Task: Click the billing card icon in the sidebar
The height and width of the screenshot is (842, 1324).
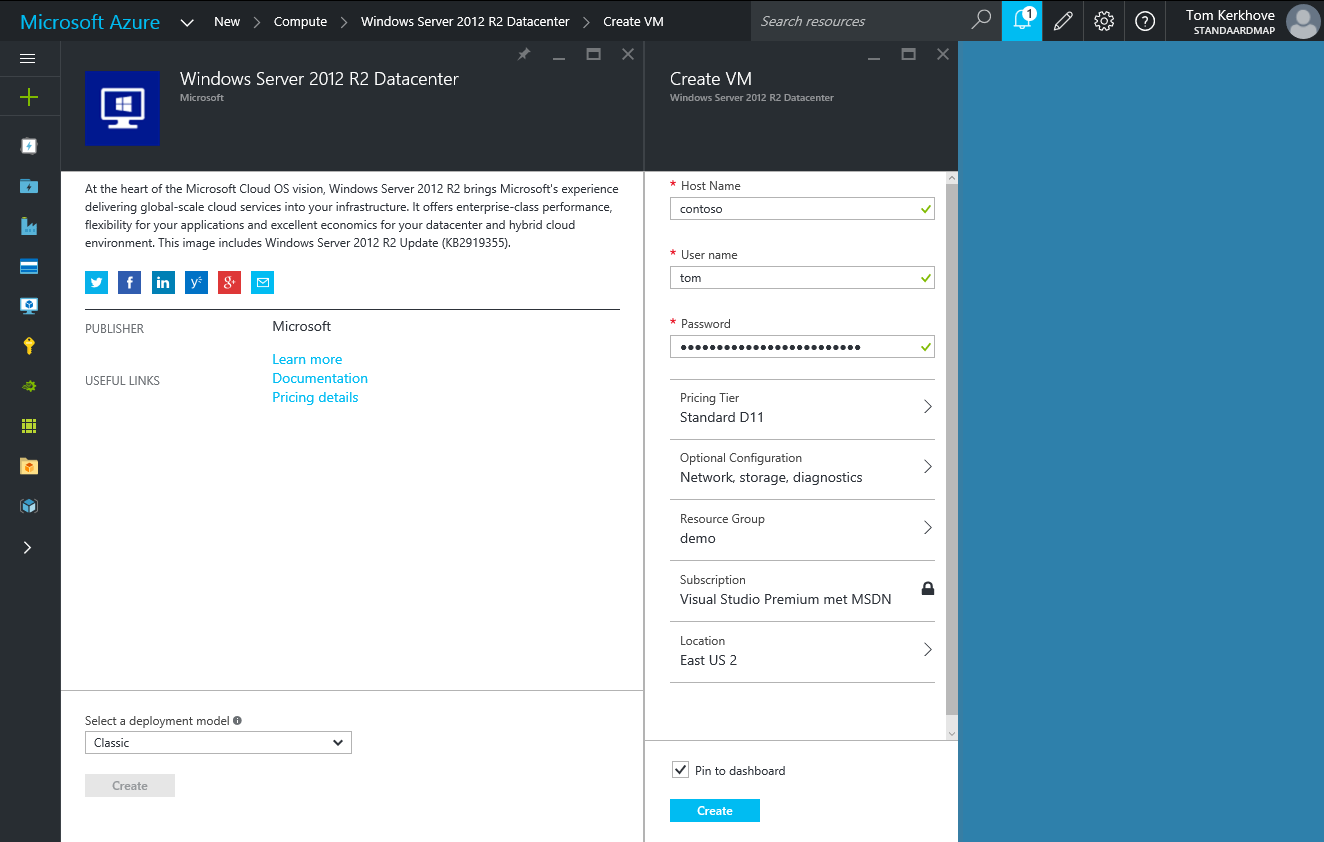Action: pyautogui.click(x=28, y=265)
